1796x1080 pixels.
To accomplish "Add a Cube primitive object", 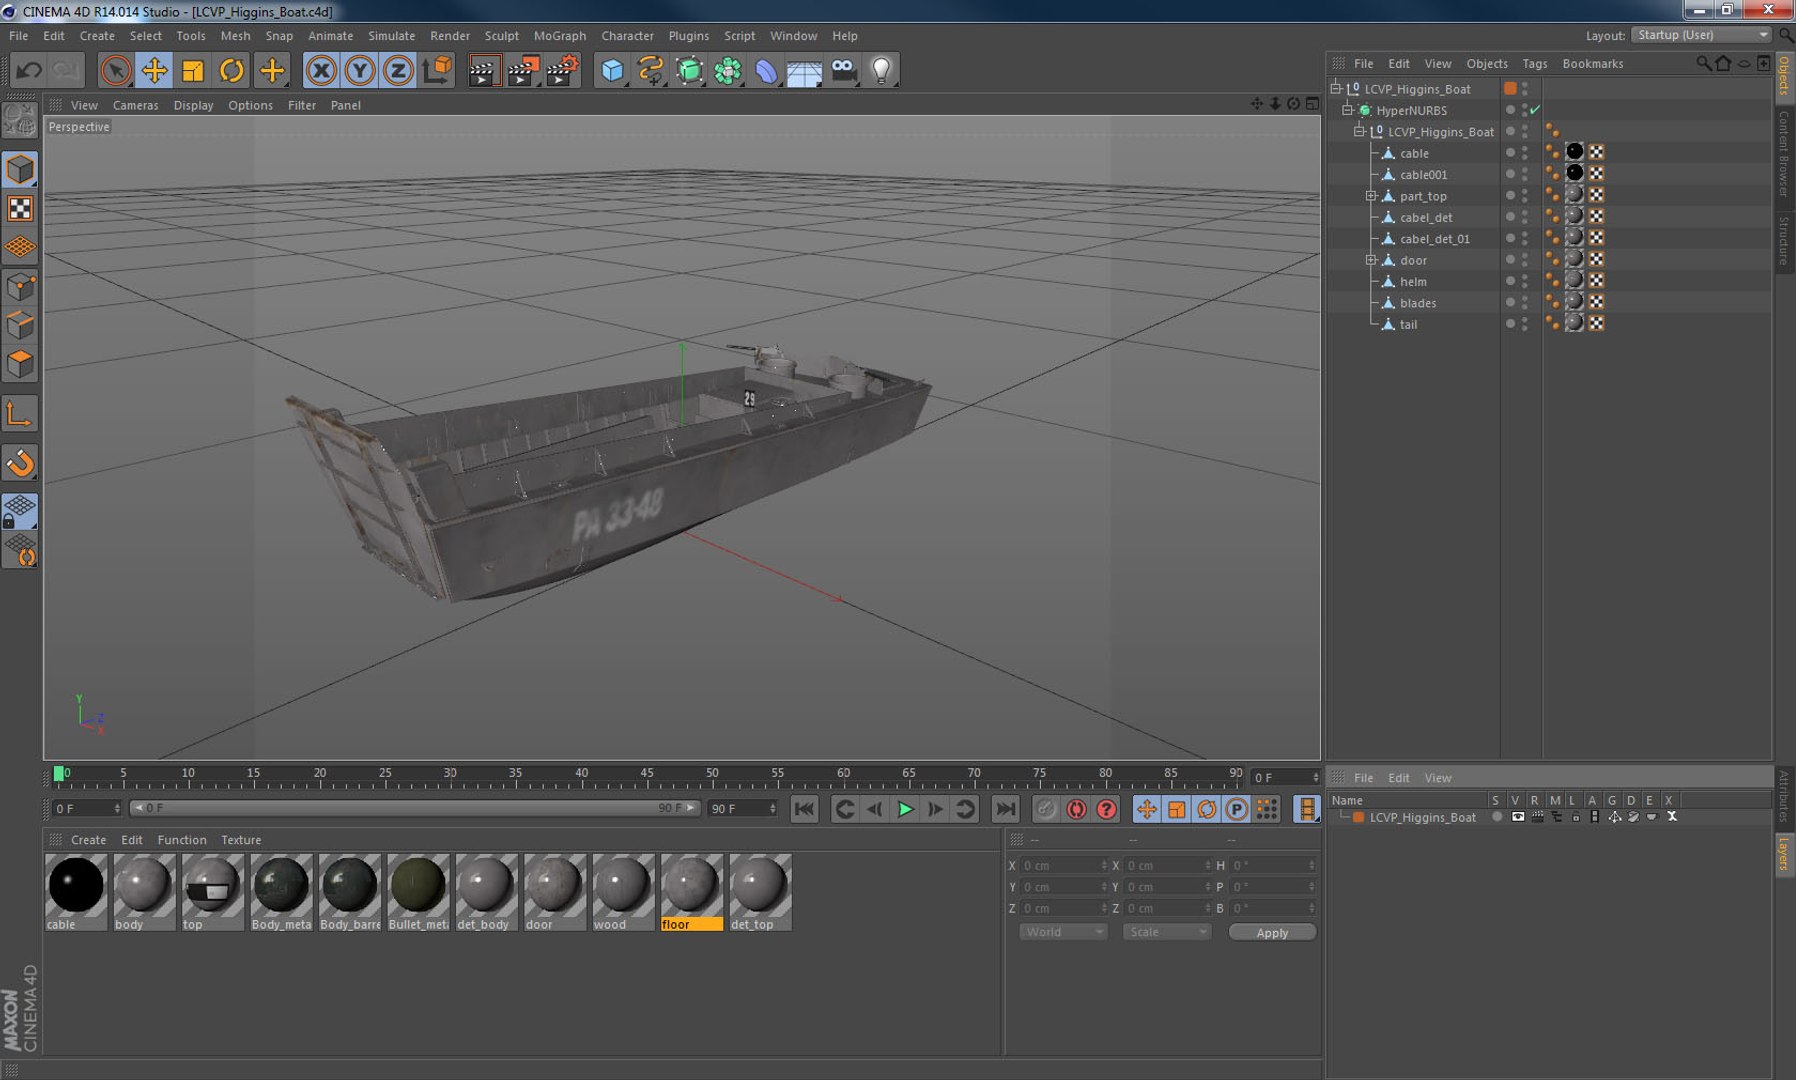I will click(612, 70).
